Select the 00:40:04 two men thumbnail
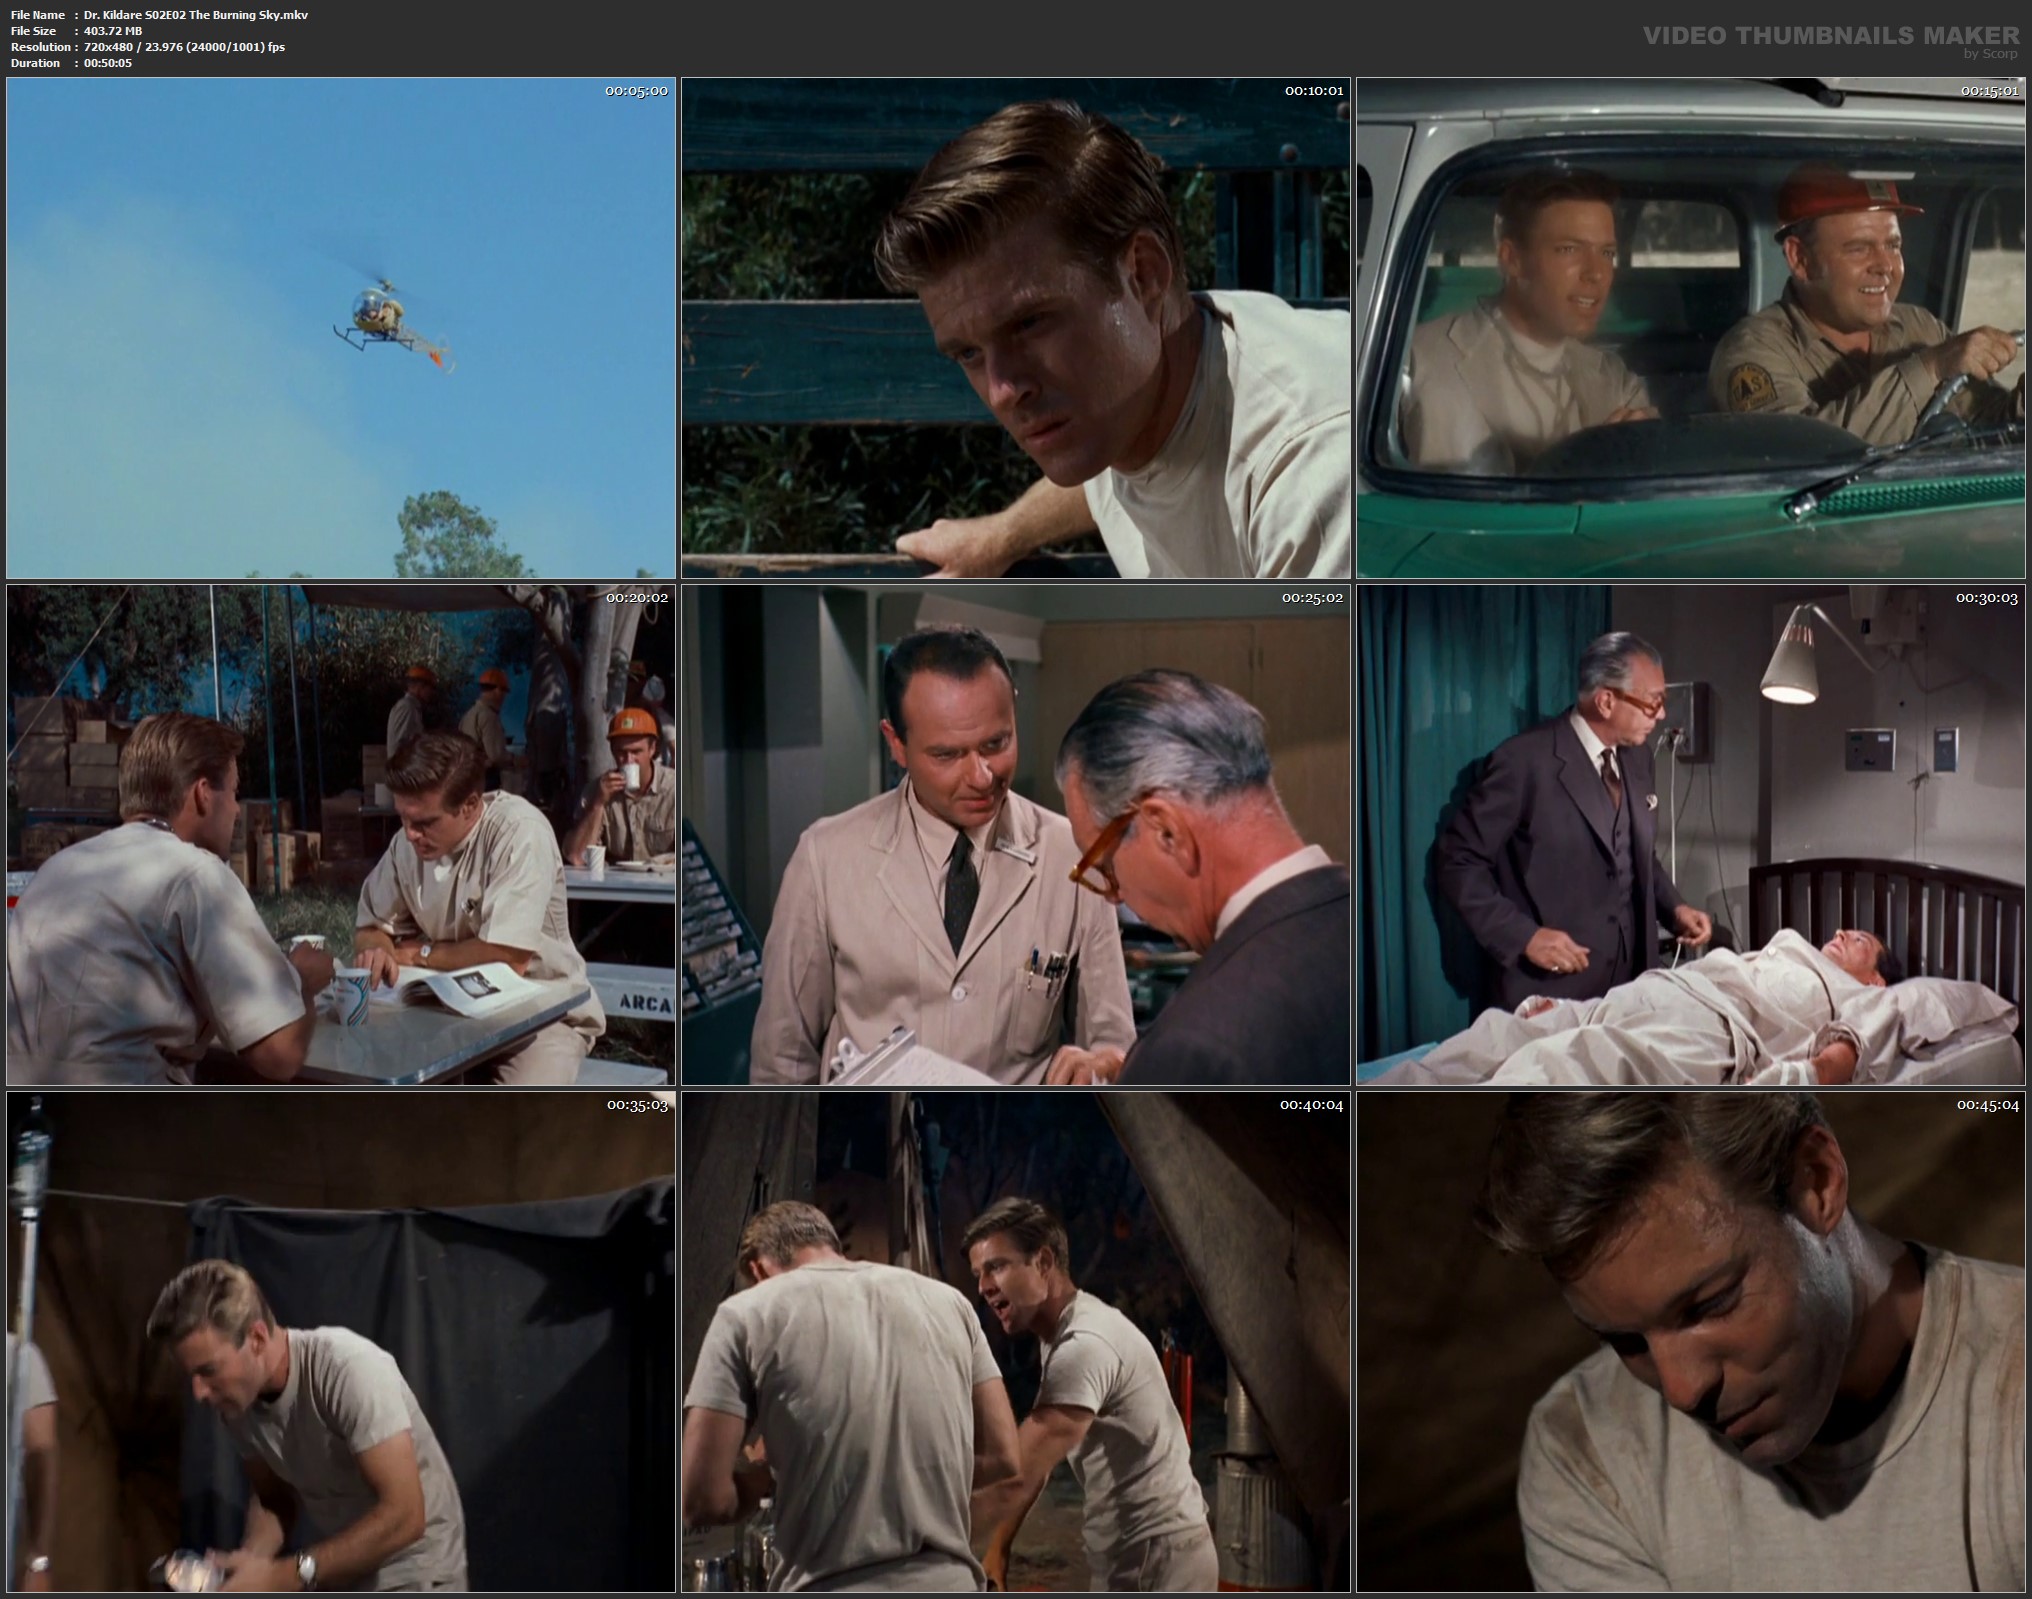Screen dimensions: 2032x1599 pos(1015,1342)
